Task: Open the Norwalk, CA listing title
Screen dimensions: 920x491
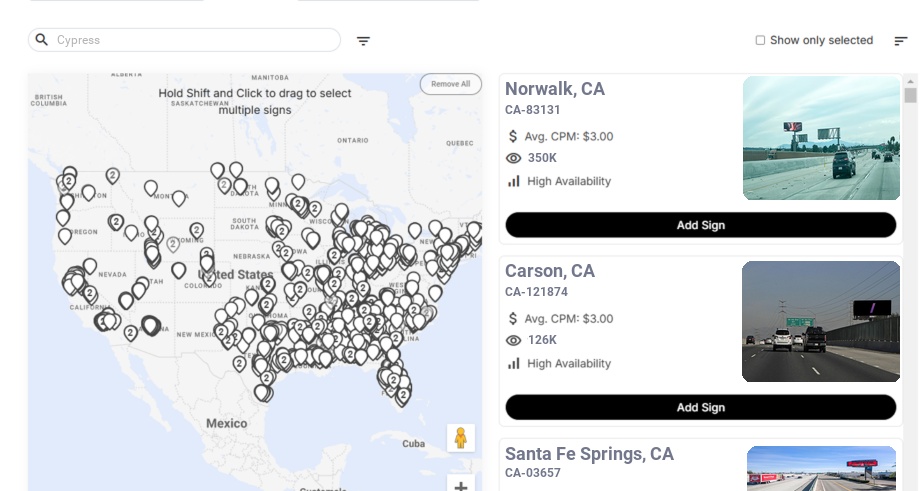Action: tap(555, 89)
